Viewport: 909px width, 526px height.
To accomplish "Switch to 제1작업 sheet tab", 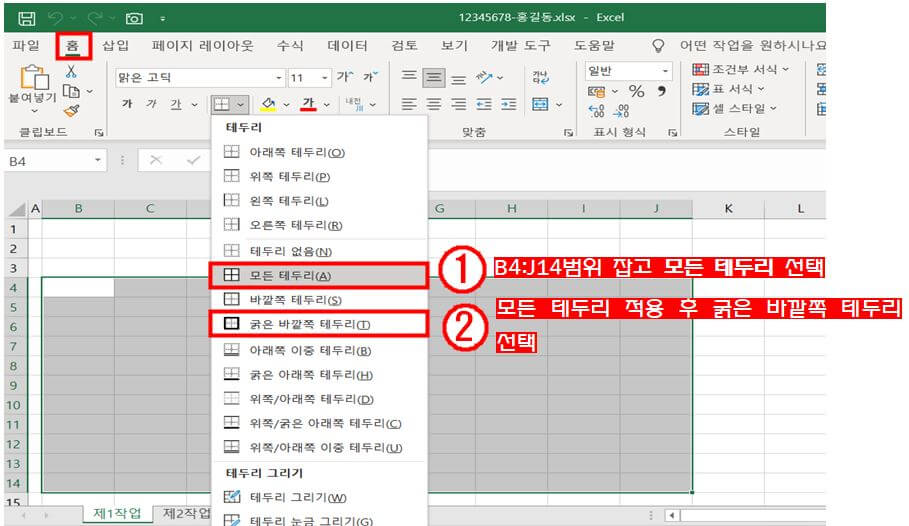I will (x=117, y=513).
